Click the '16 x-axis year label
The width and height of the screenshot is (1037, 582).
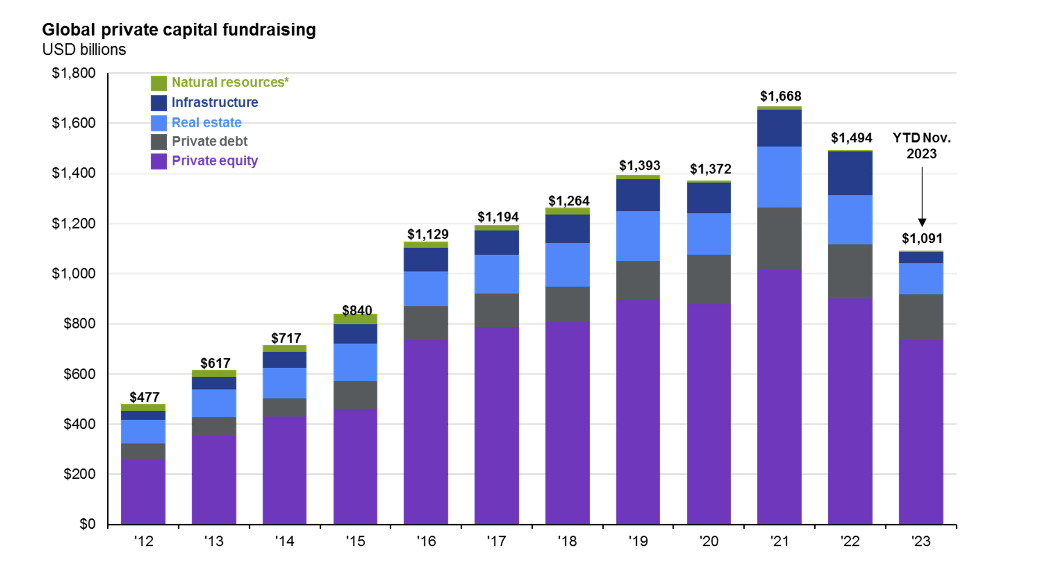pyautogui.click(x=426, y=542)
